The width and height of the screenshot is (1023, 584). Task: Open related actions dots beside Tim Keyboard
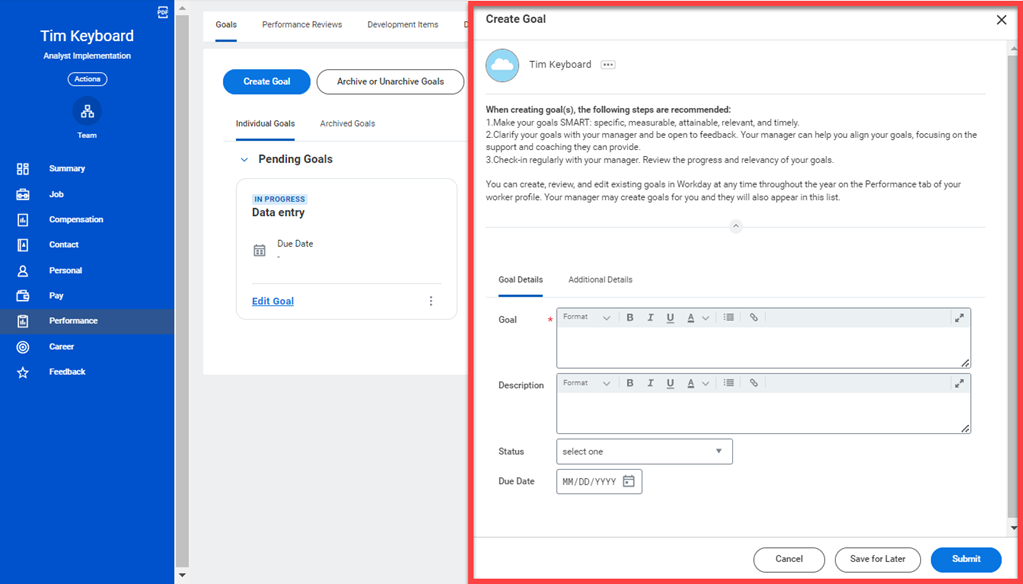pos(608,65)
